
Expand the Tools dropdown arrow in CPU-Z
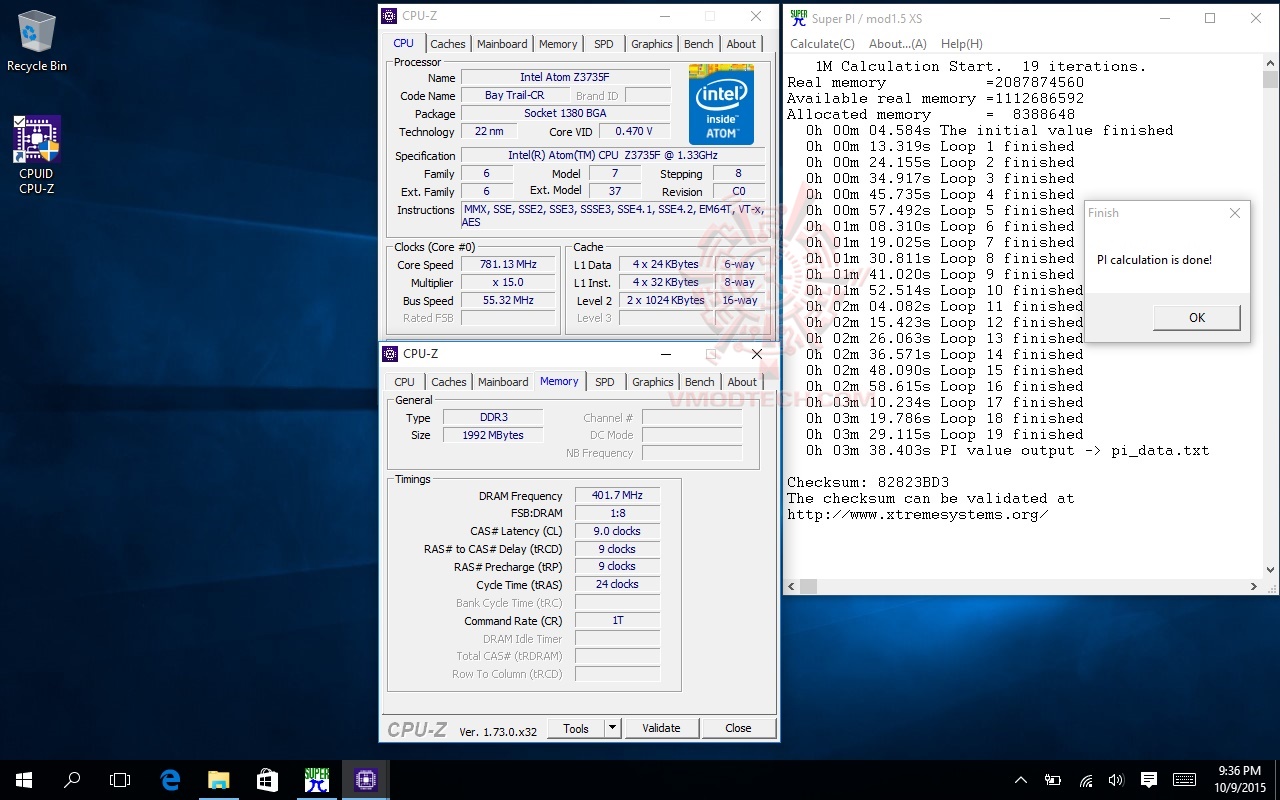click(x=612, y=728)
